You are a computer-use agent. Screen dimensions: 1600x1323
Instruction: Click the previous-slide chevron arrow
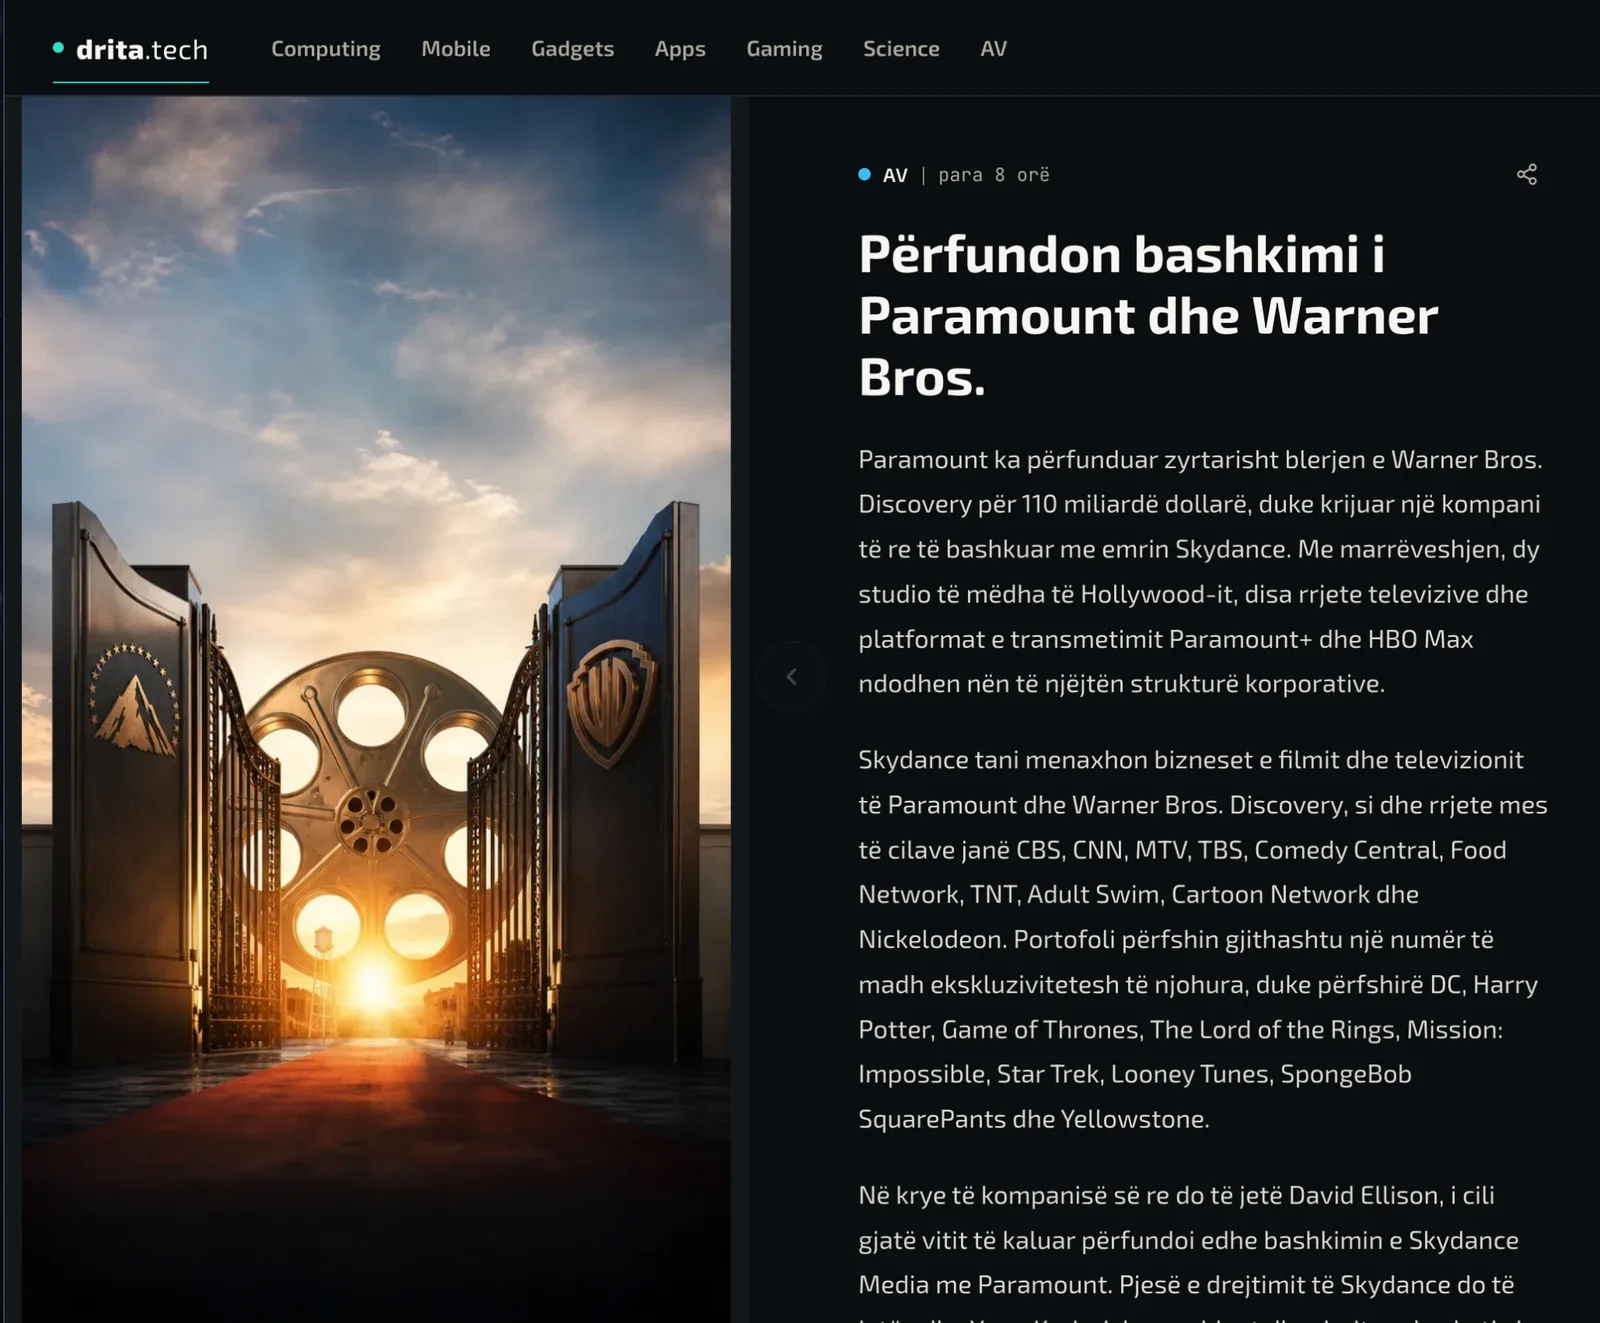(791, 677)
